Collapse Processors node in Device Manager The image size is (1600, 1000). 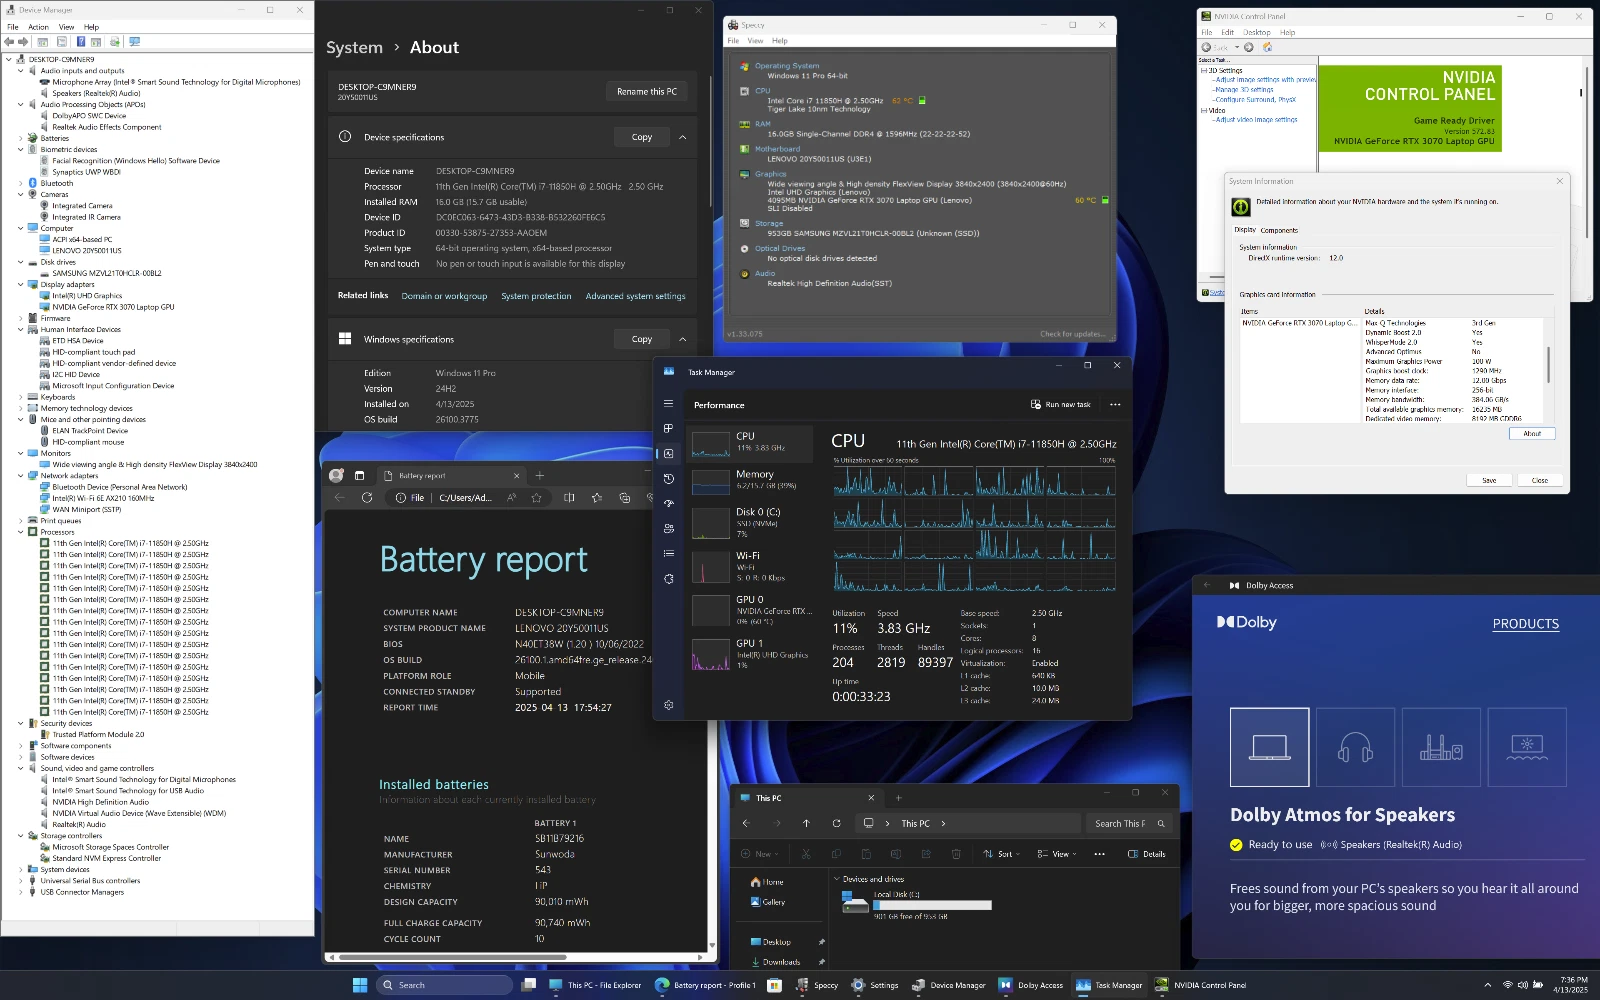coord(20,532)
